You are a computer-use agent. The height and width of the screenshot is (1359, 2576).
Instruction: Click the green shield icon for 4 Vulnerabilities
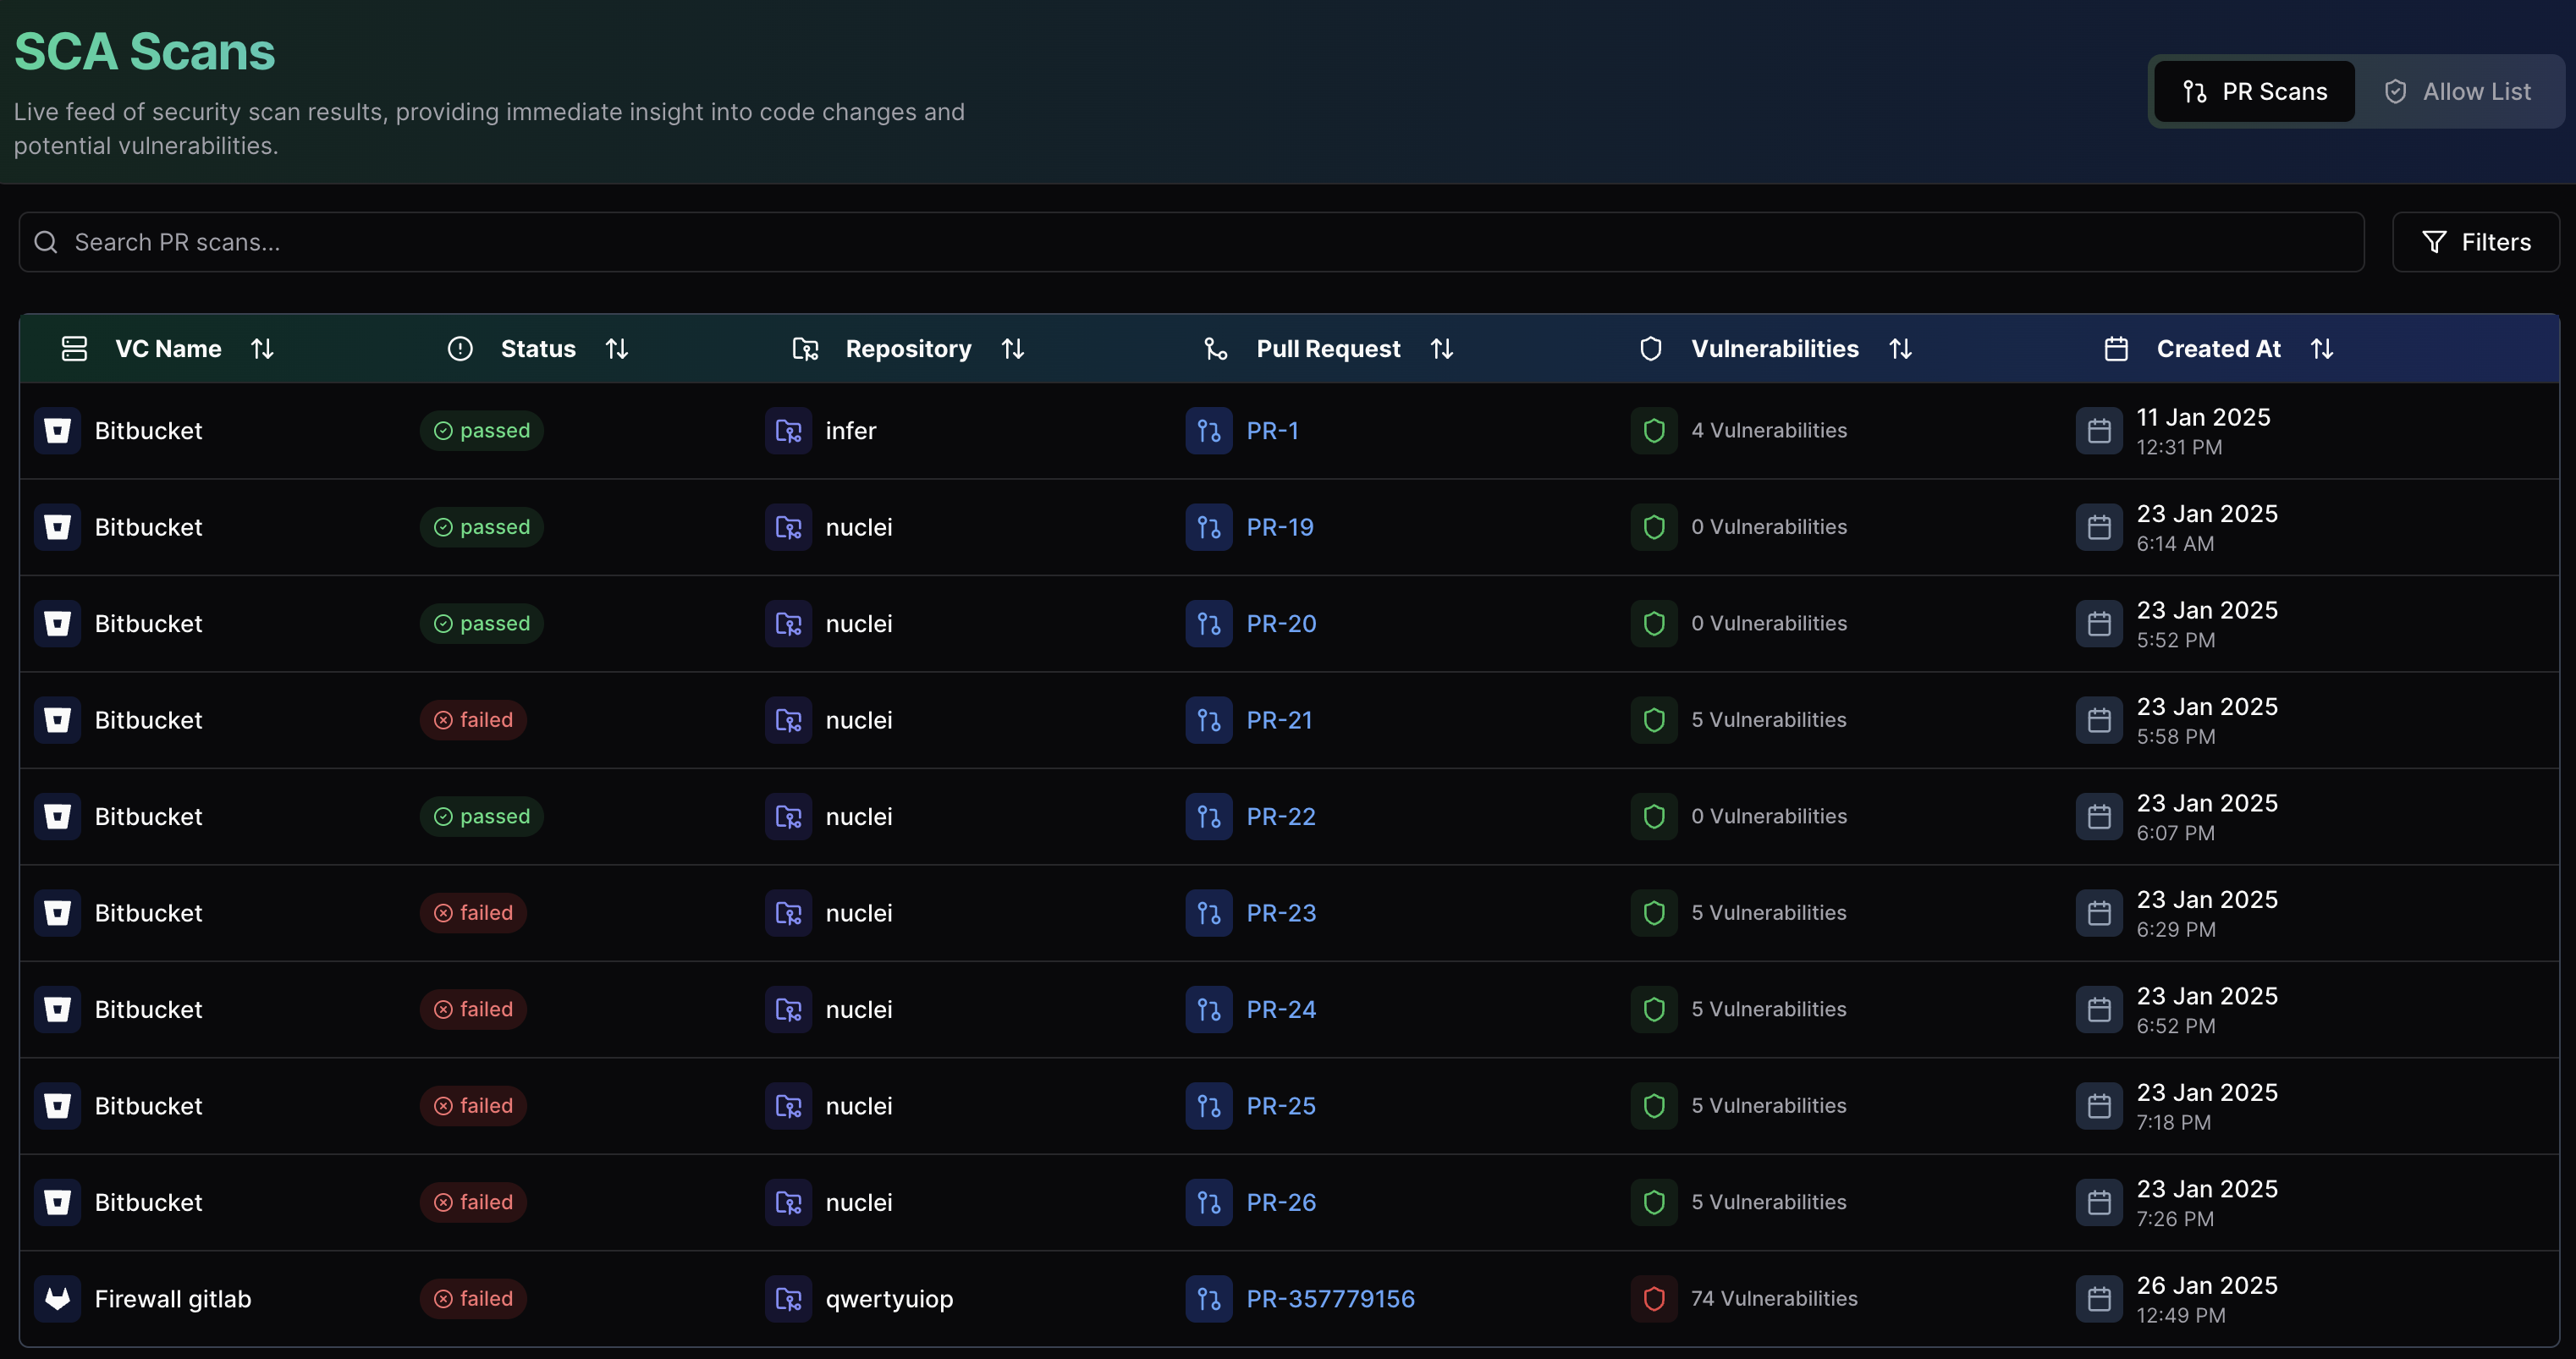[x=1653, y=431]
